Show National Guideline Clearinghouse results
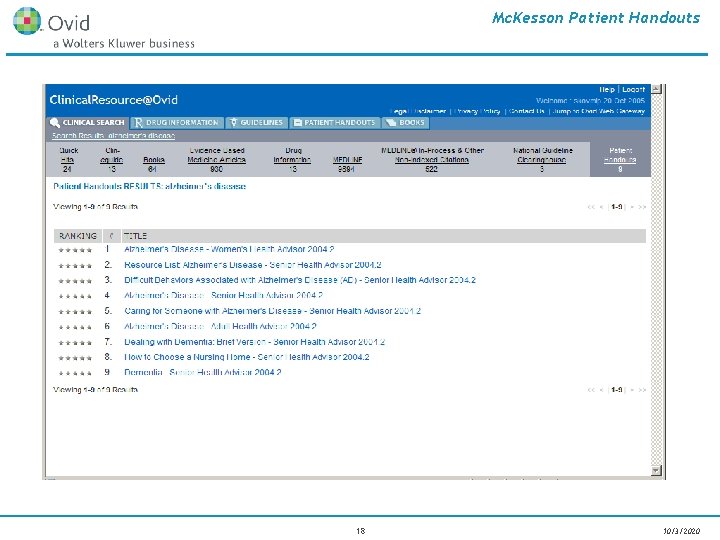Image resolution: width=720 pixels, height=540 pixels. point(542,155)
